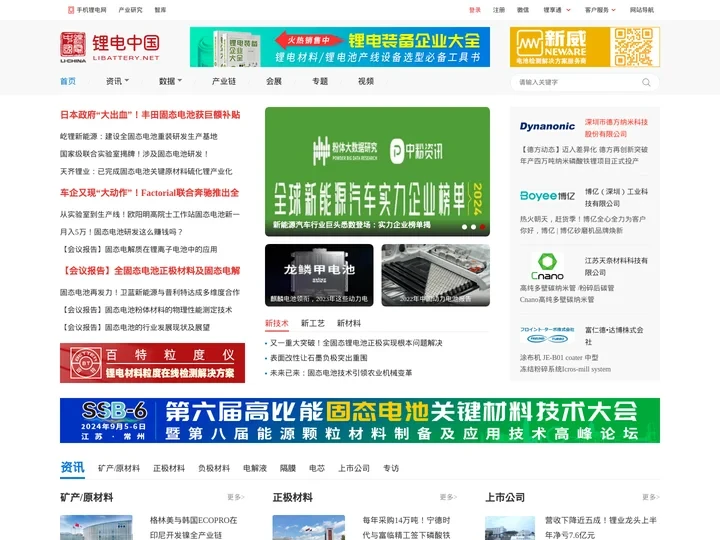Go to 首页 in navigation
Viewport: 720px width, 540px height.
[68, 81]
